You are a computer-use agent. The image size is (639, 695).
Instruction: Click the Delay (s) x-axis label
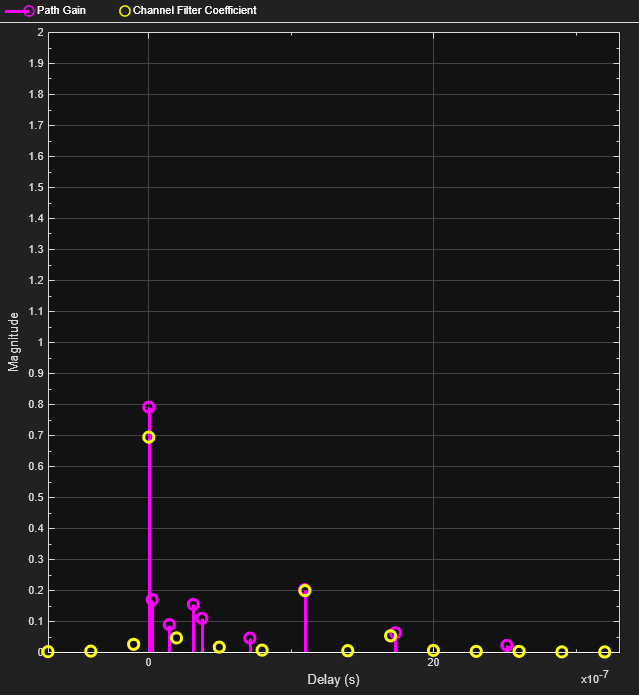click(x=333, y=680)
